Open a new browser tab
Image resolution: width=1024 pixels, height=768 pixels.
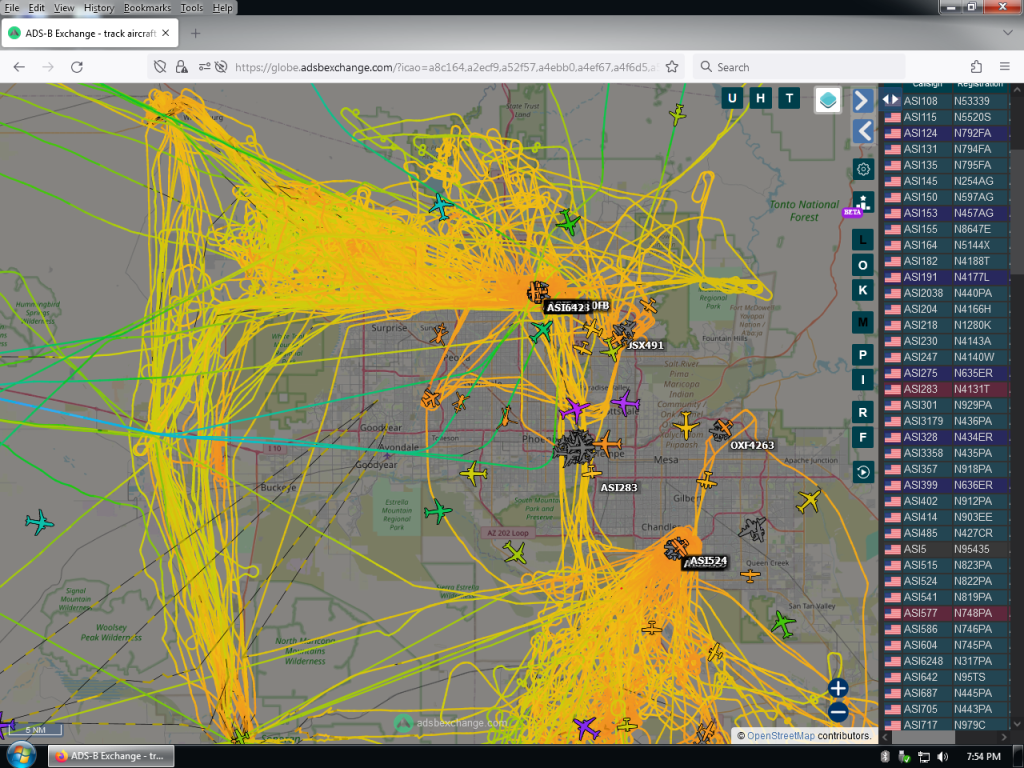195,33
